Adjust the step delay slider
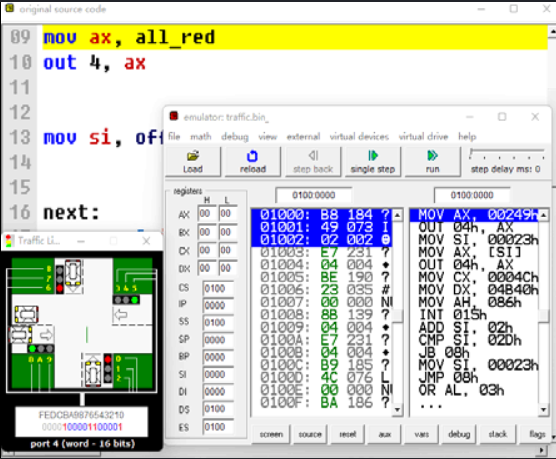556x459 pixels. [x=507, y=155]
